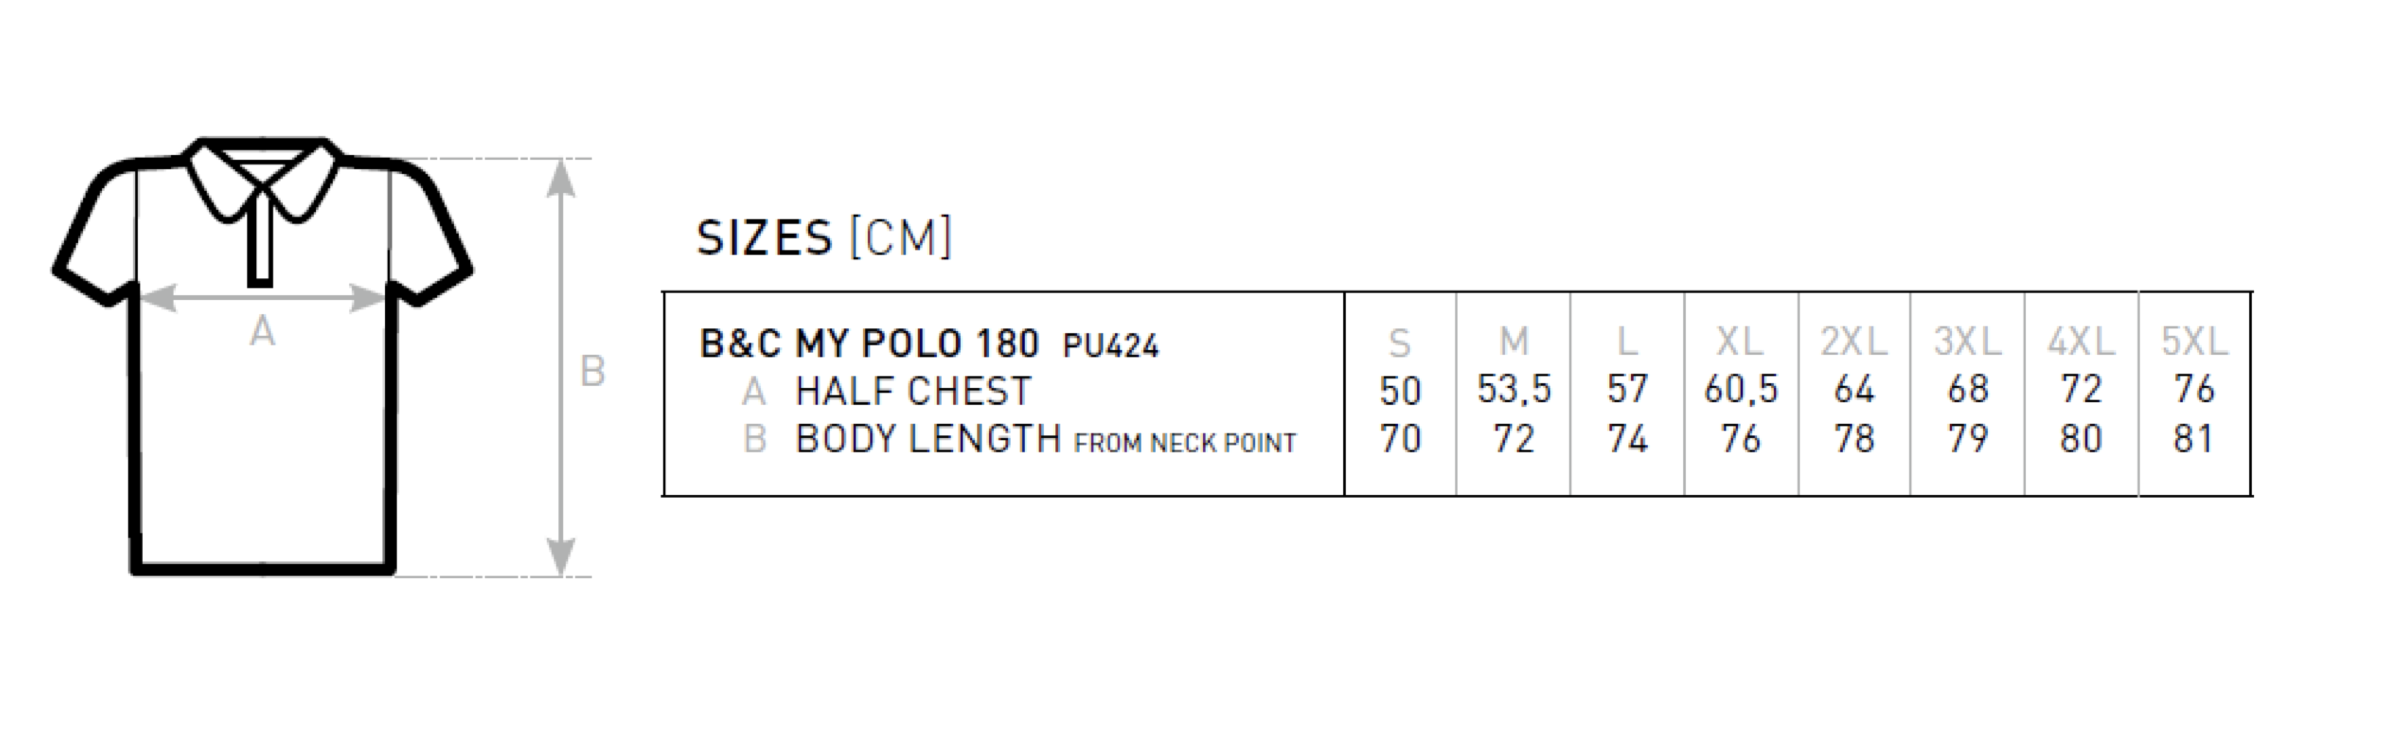Click the FROM NECK POINT note
The image size is (2402, 748).
point(1185,443)
